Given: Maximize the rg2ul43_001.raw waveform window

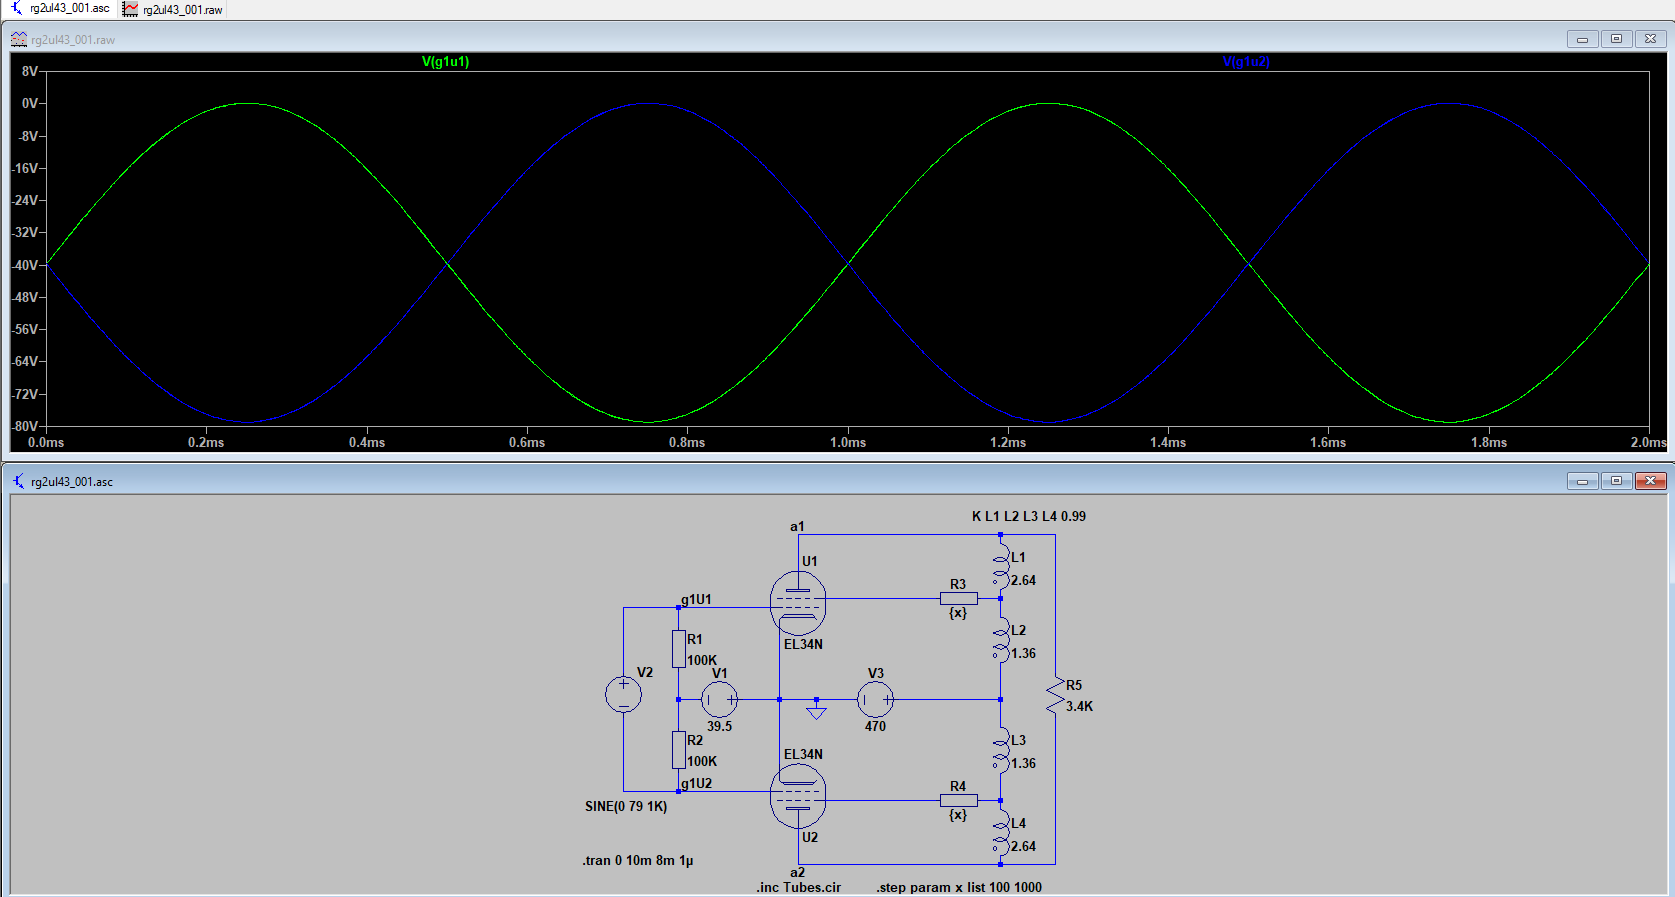Looking at the screenshot, I should (1616, 39).
